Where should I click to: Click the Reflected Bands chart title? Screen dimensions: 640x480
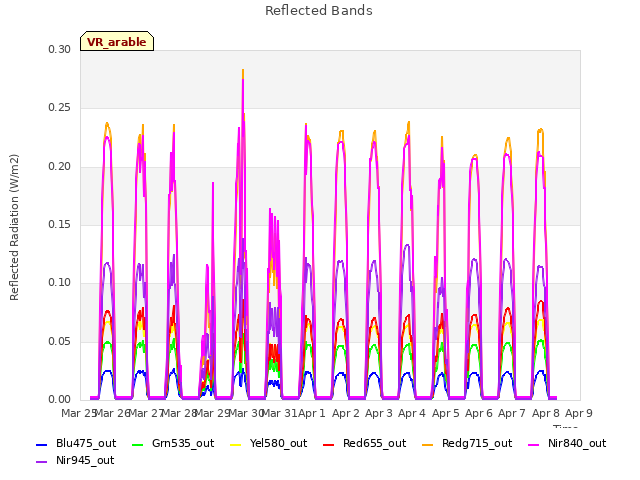319,11
